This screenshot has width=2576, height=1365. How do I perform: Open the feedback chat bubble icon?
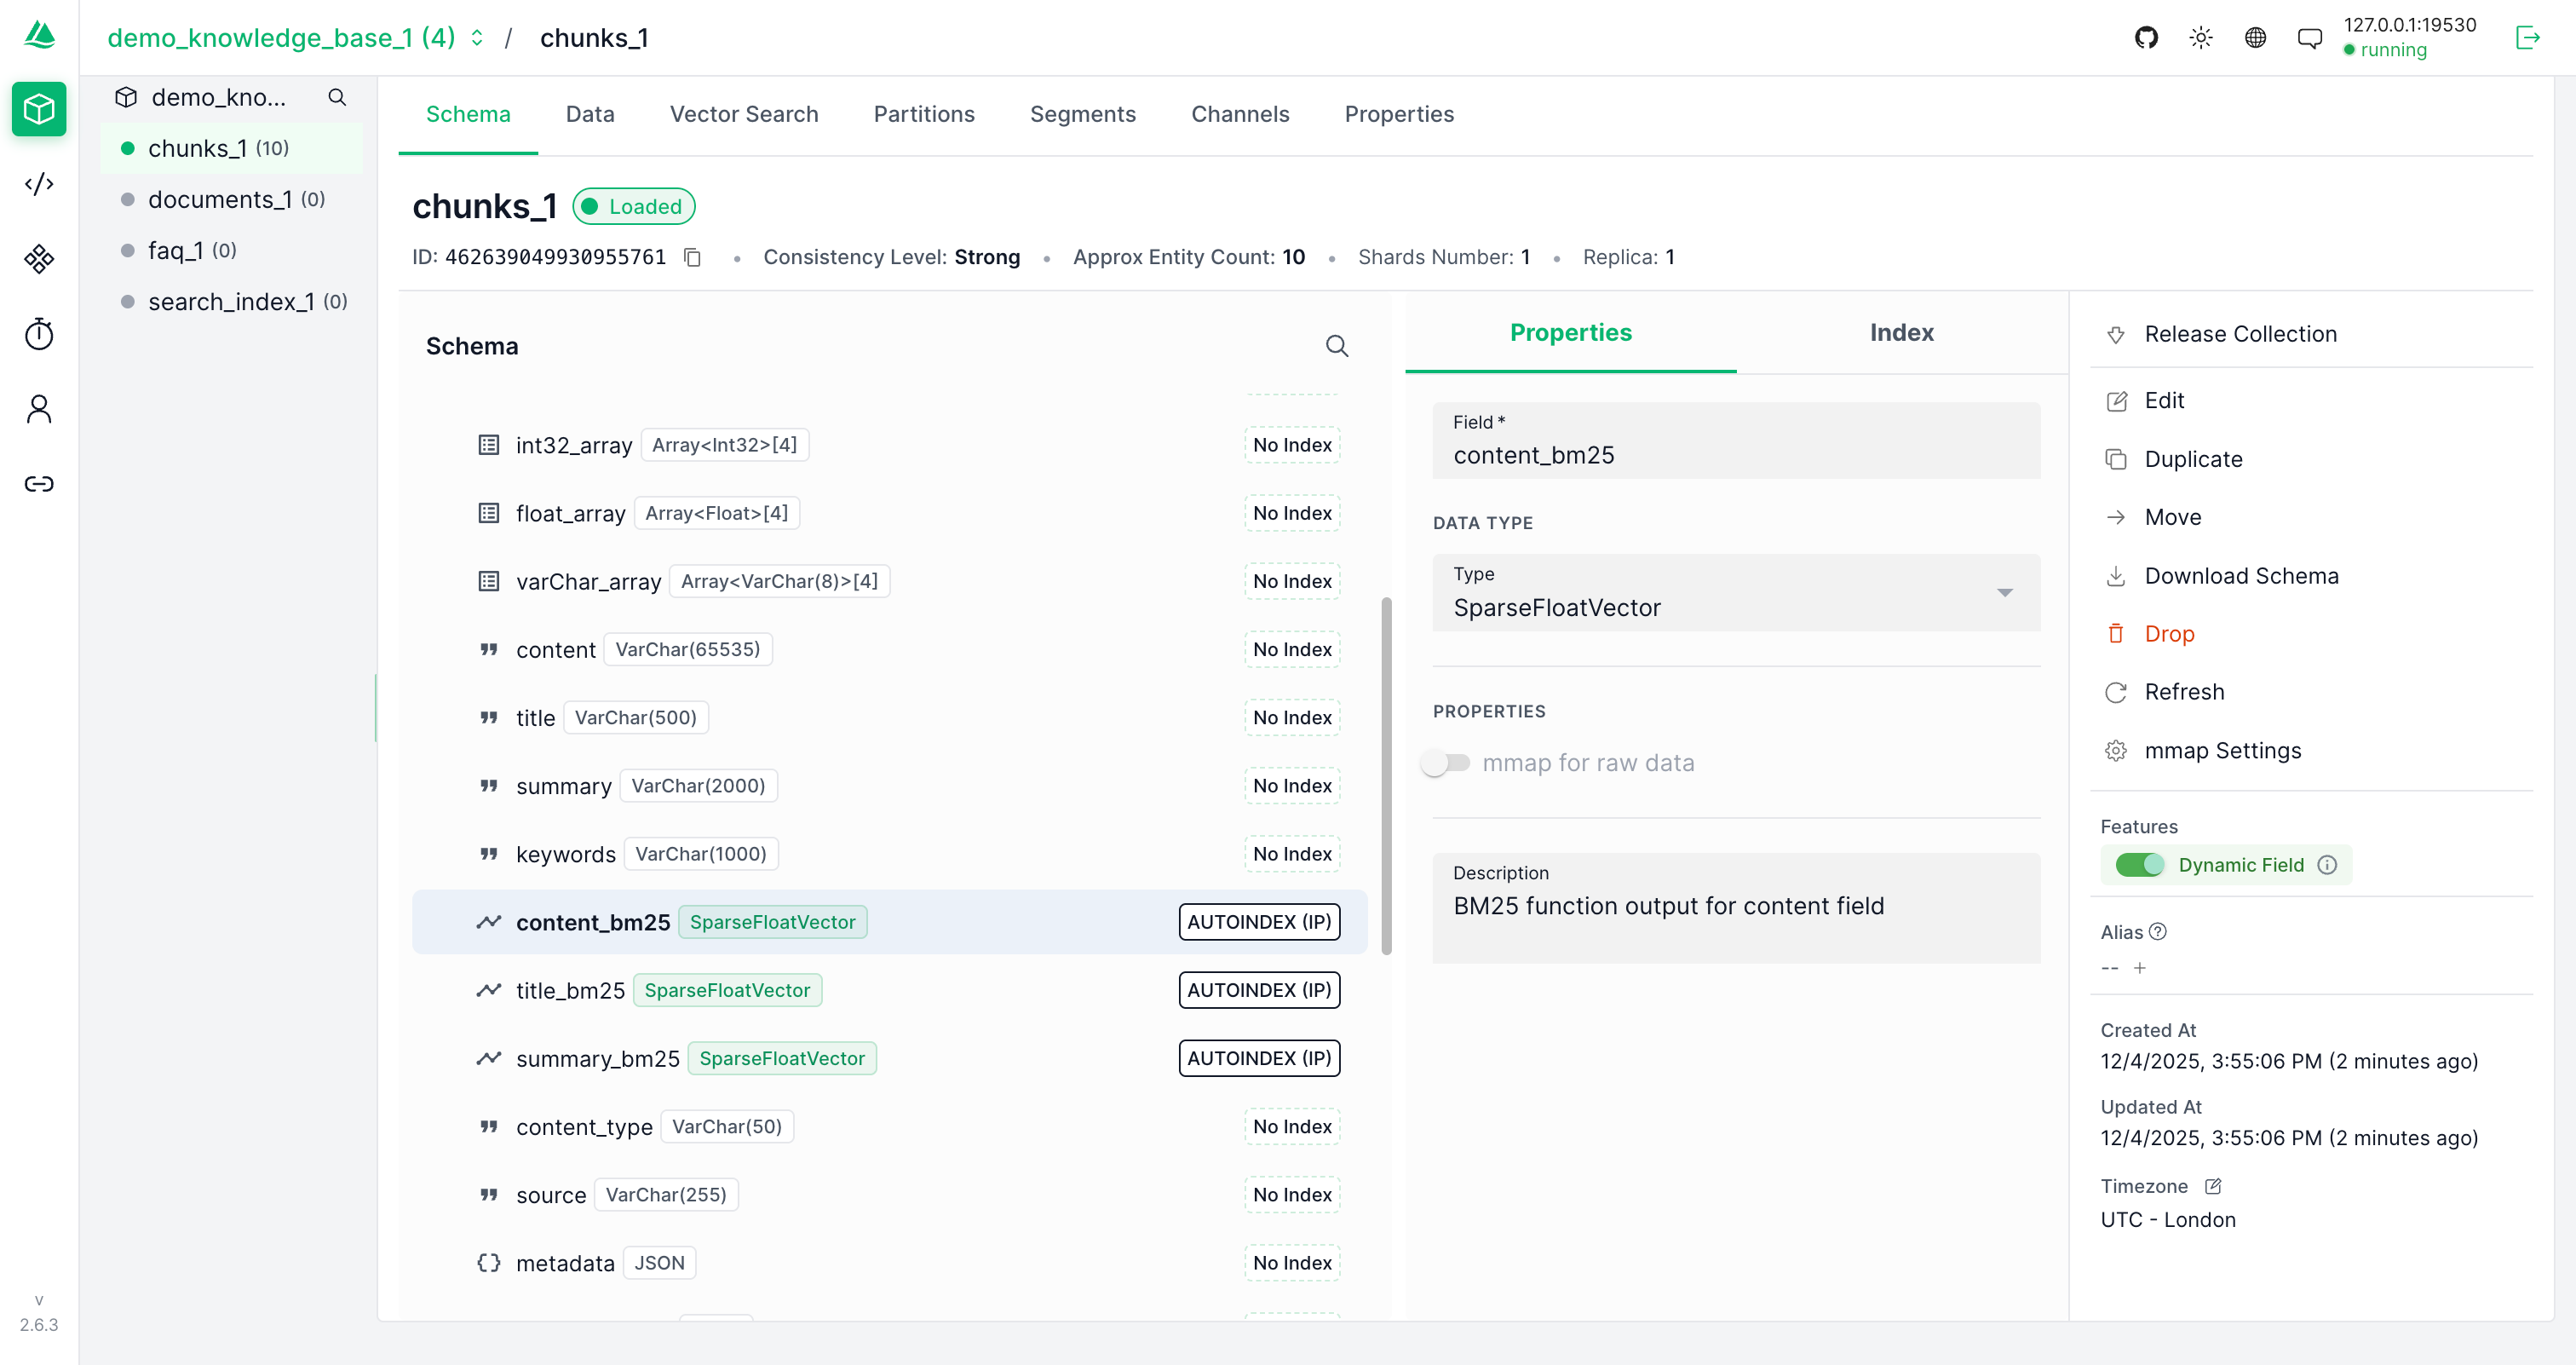pos(2310,37)
